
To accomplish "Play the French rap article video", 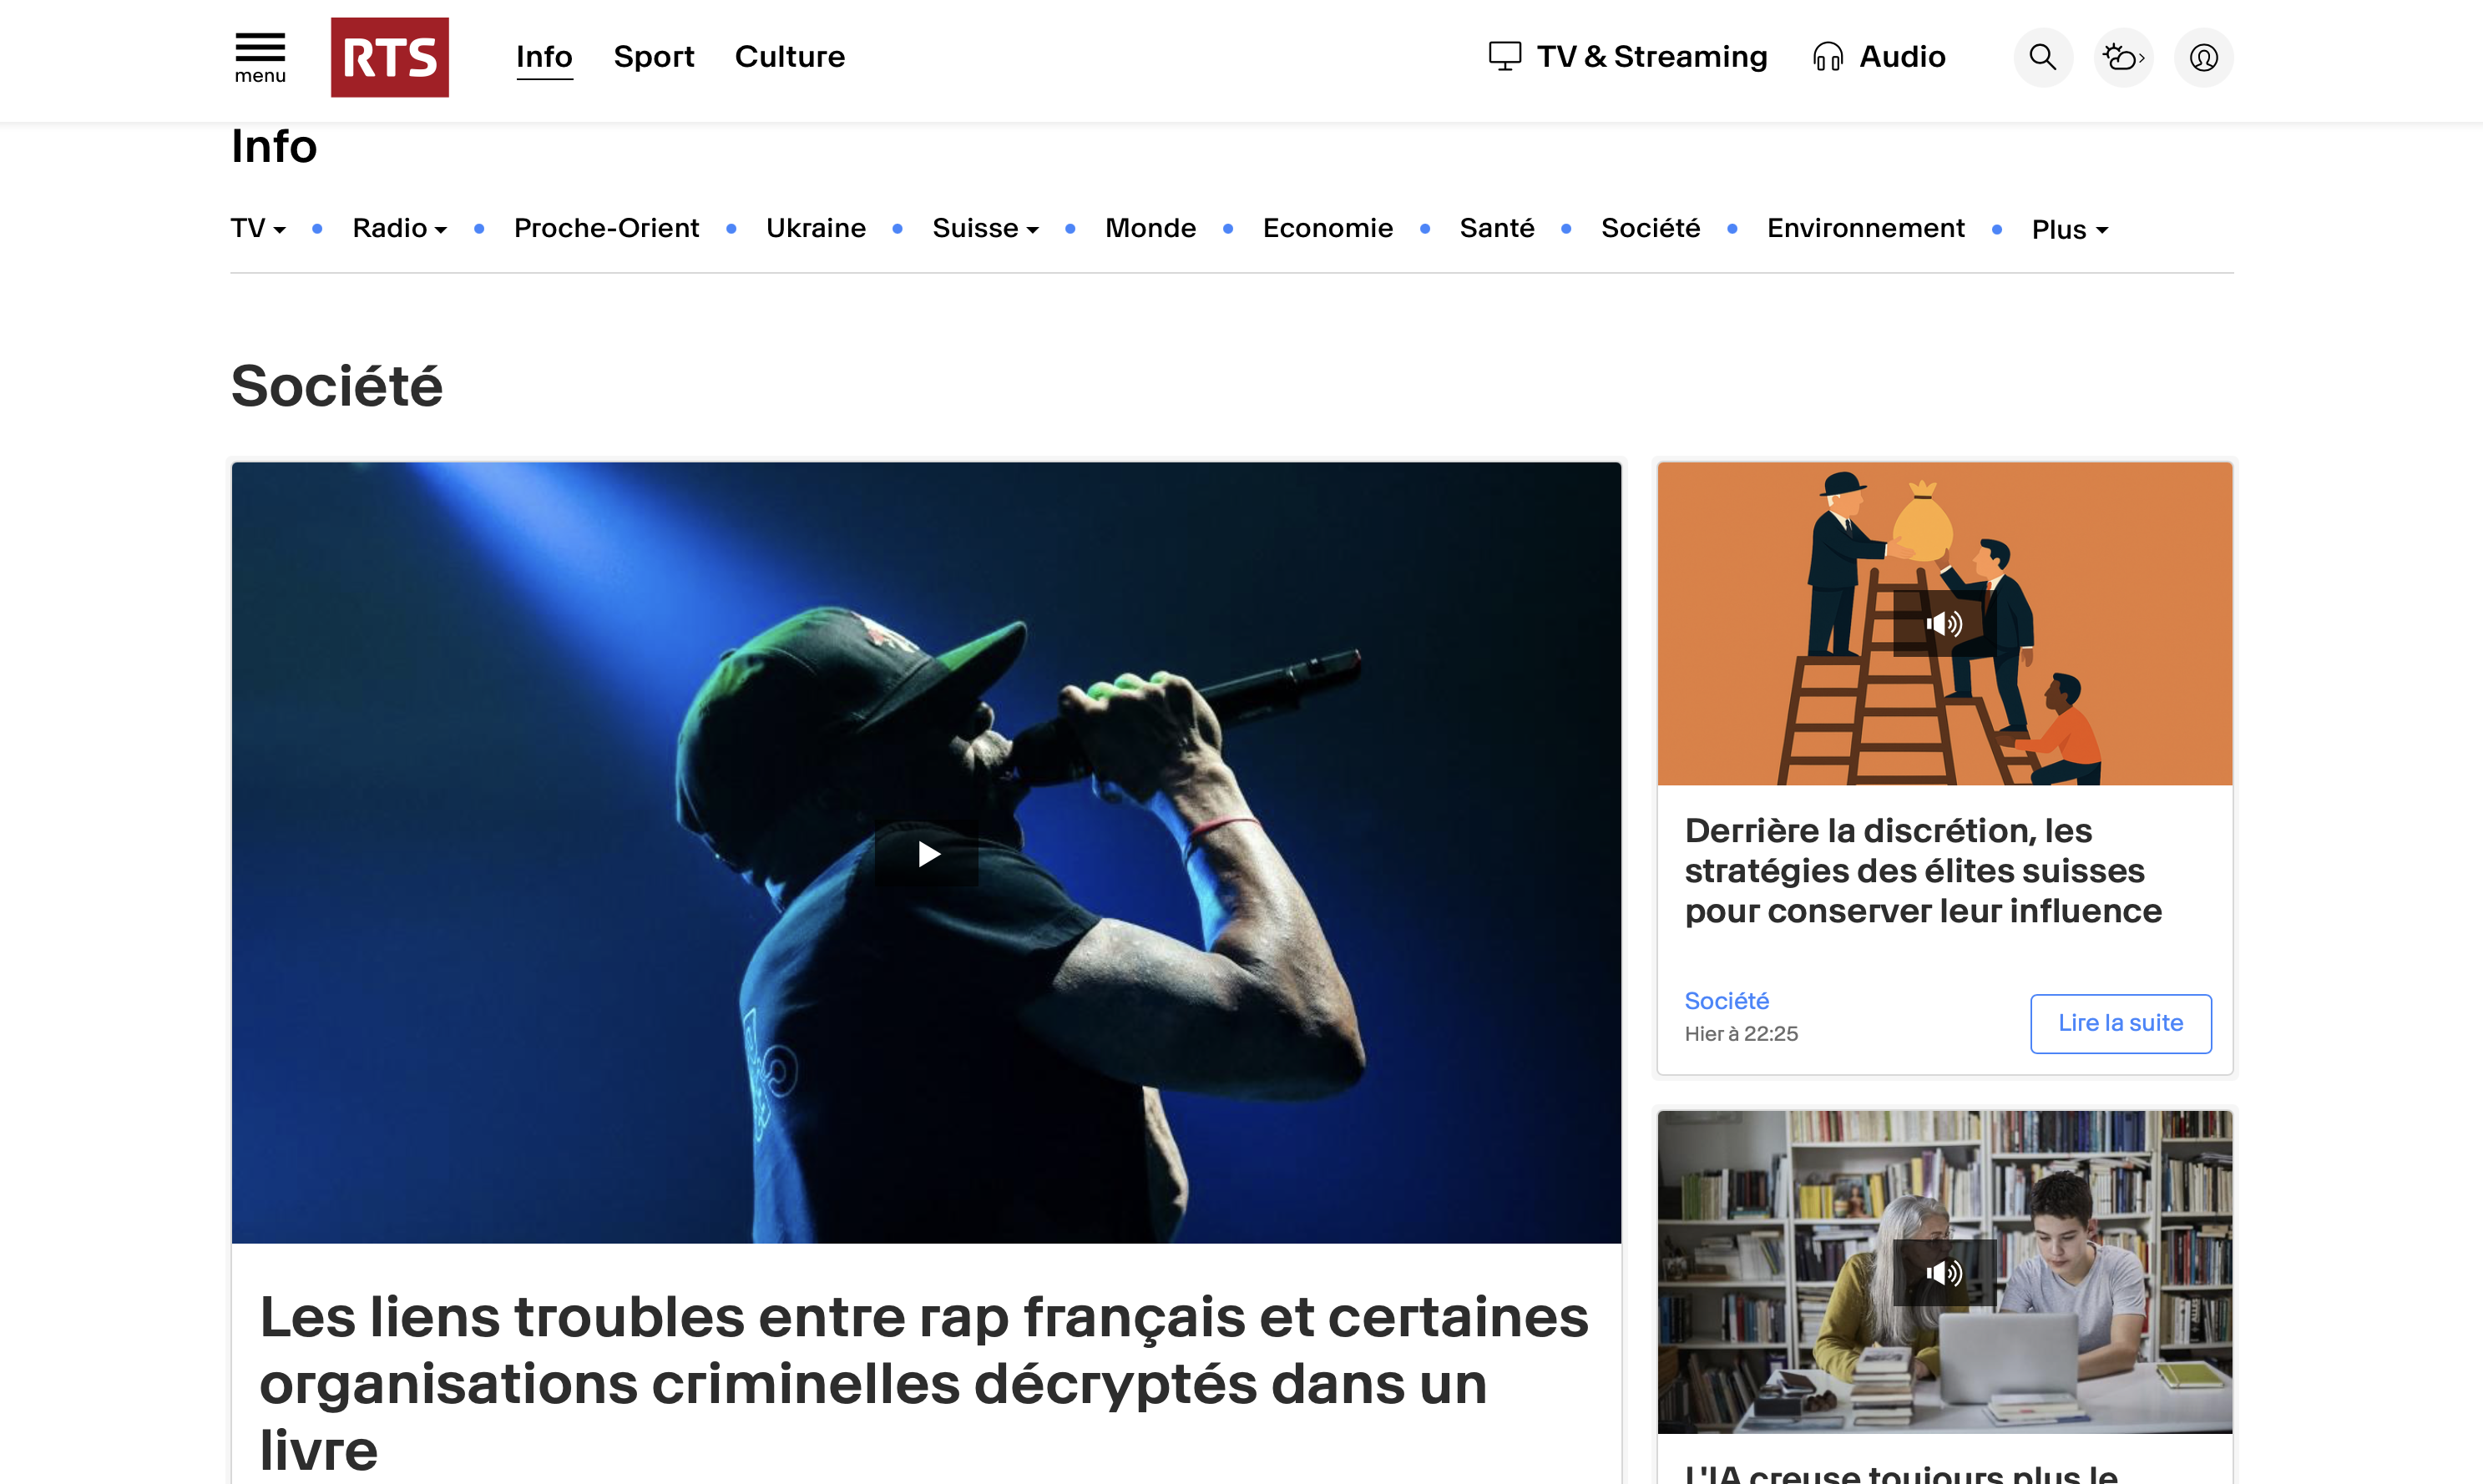I will tap(927, 854).
